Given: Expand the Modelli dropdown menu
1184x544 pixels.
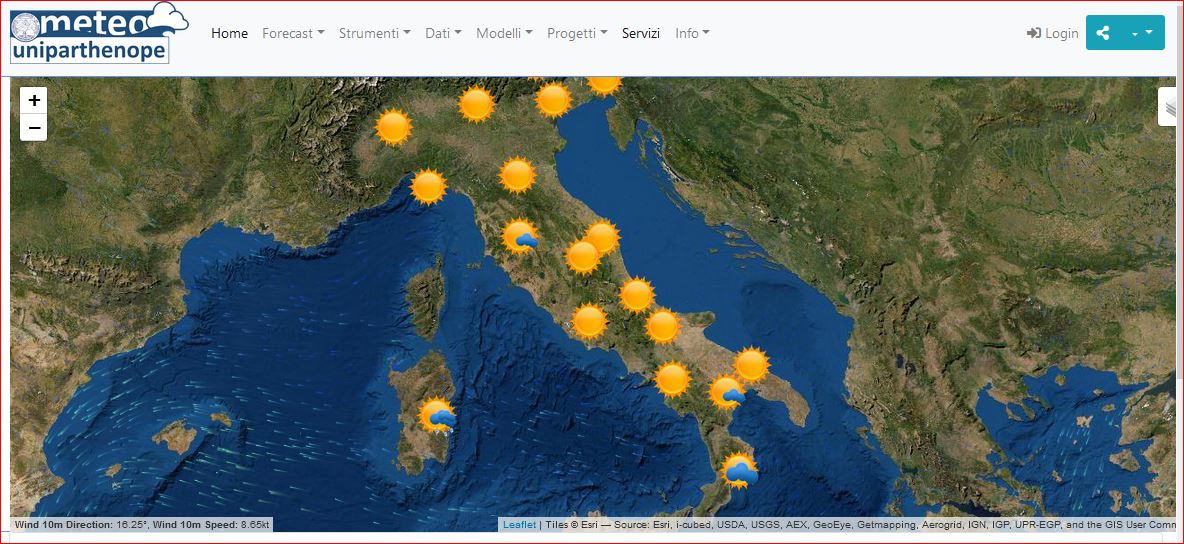Looking at the screenshot, I should coord(504,33).
